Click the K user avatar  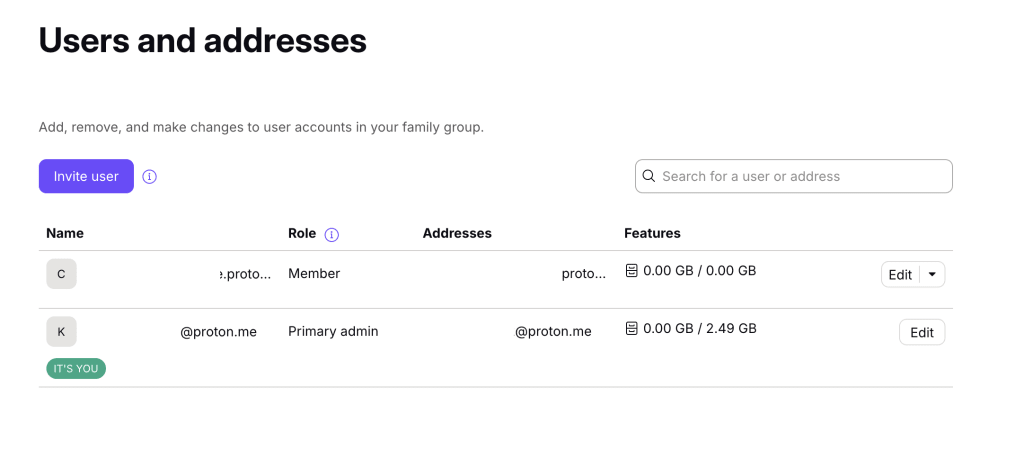(x=61, y=332)
